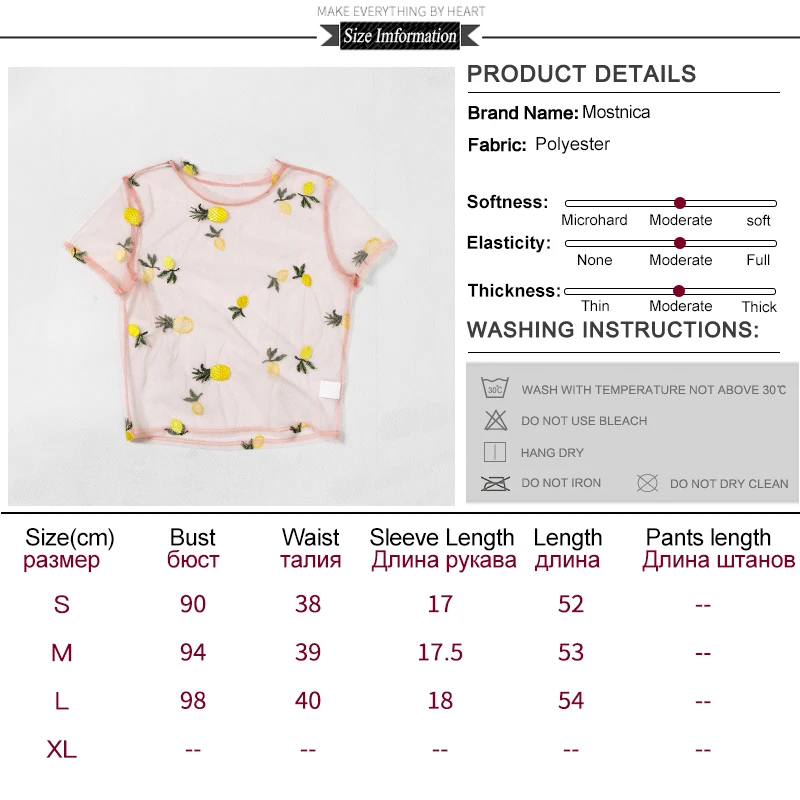The width and height of the screenshot is (800, 800).
Task: Click the white label tag on shirt
Action: [330, 390]
